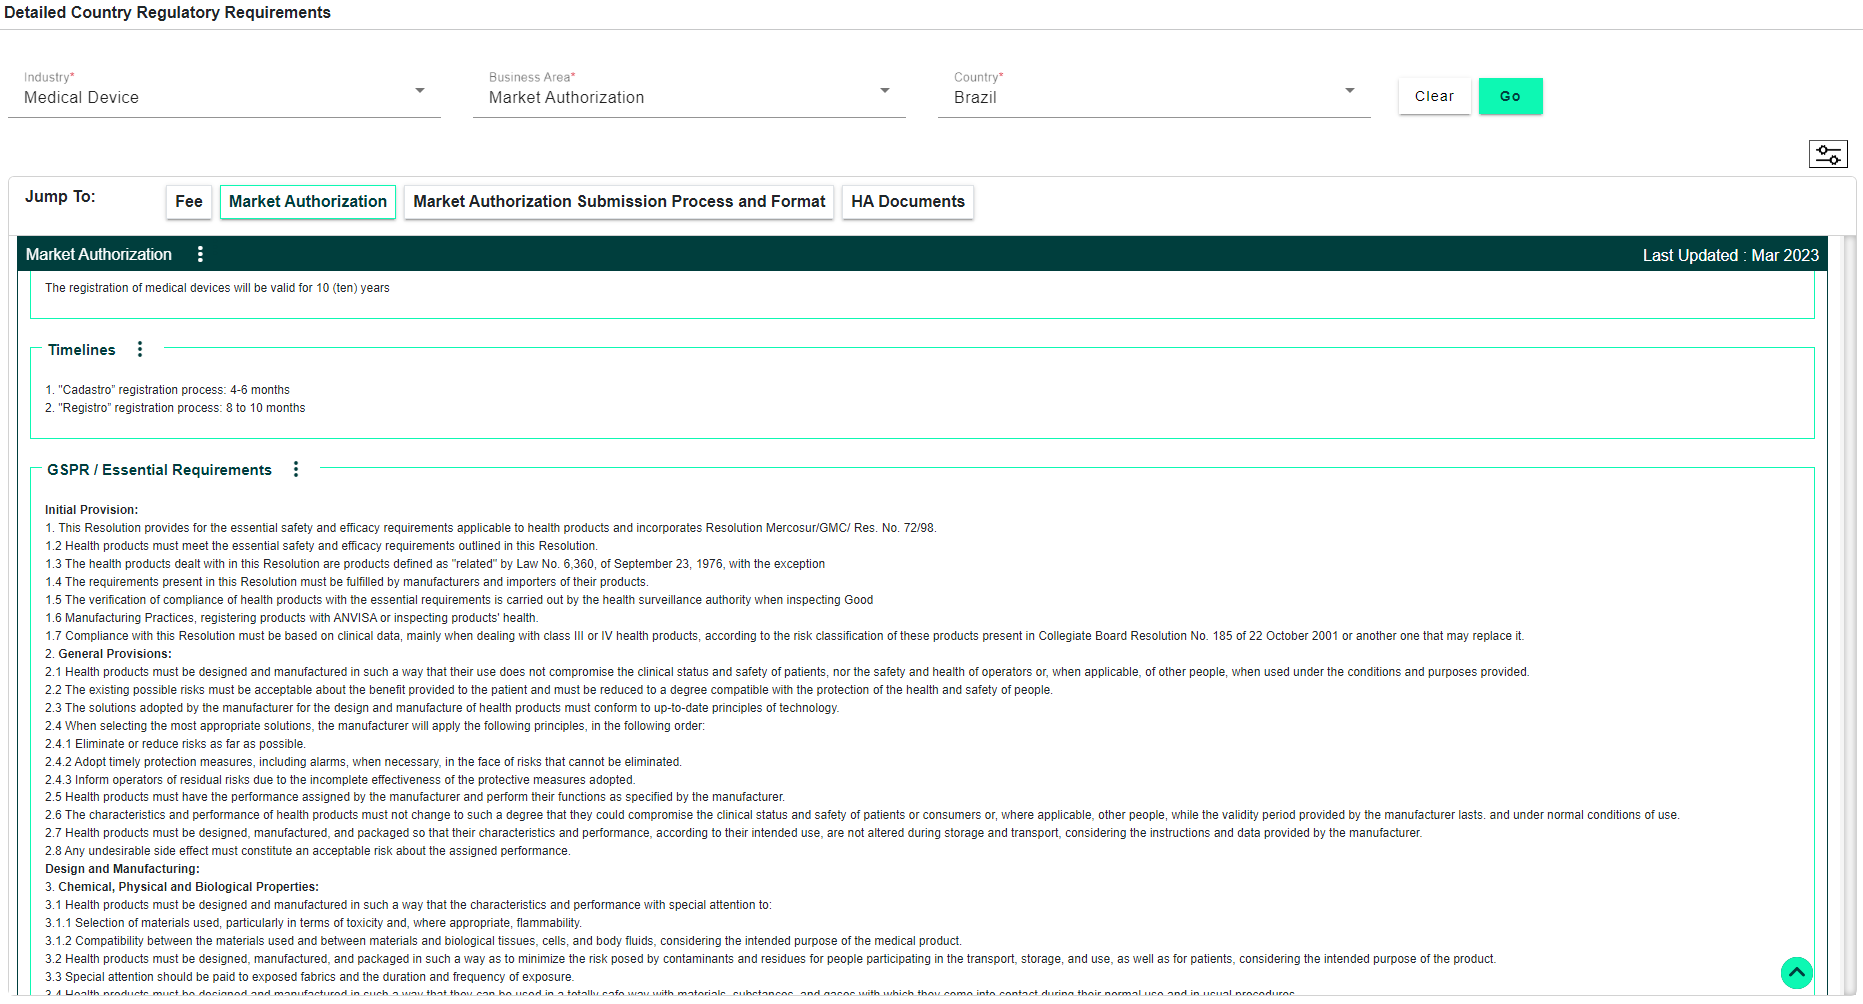
Task: Expand the Business Area dropdown
Action: (688, 97)
